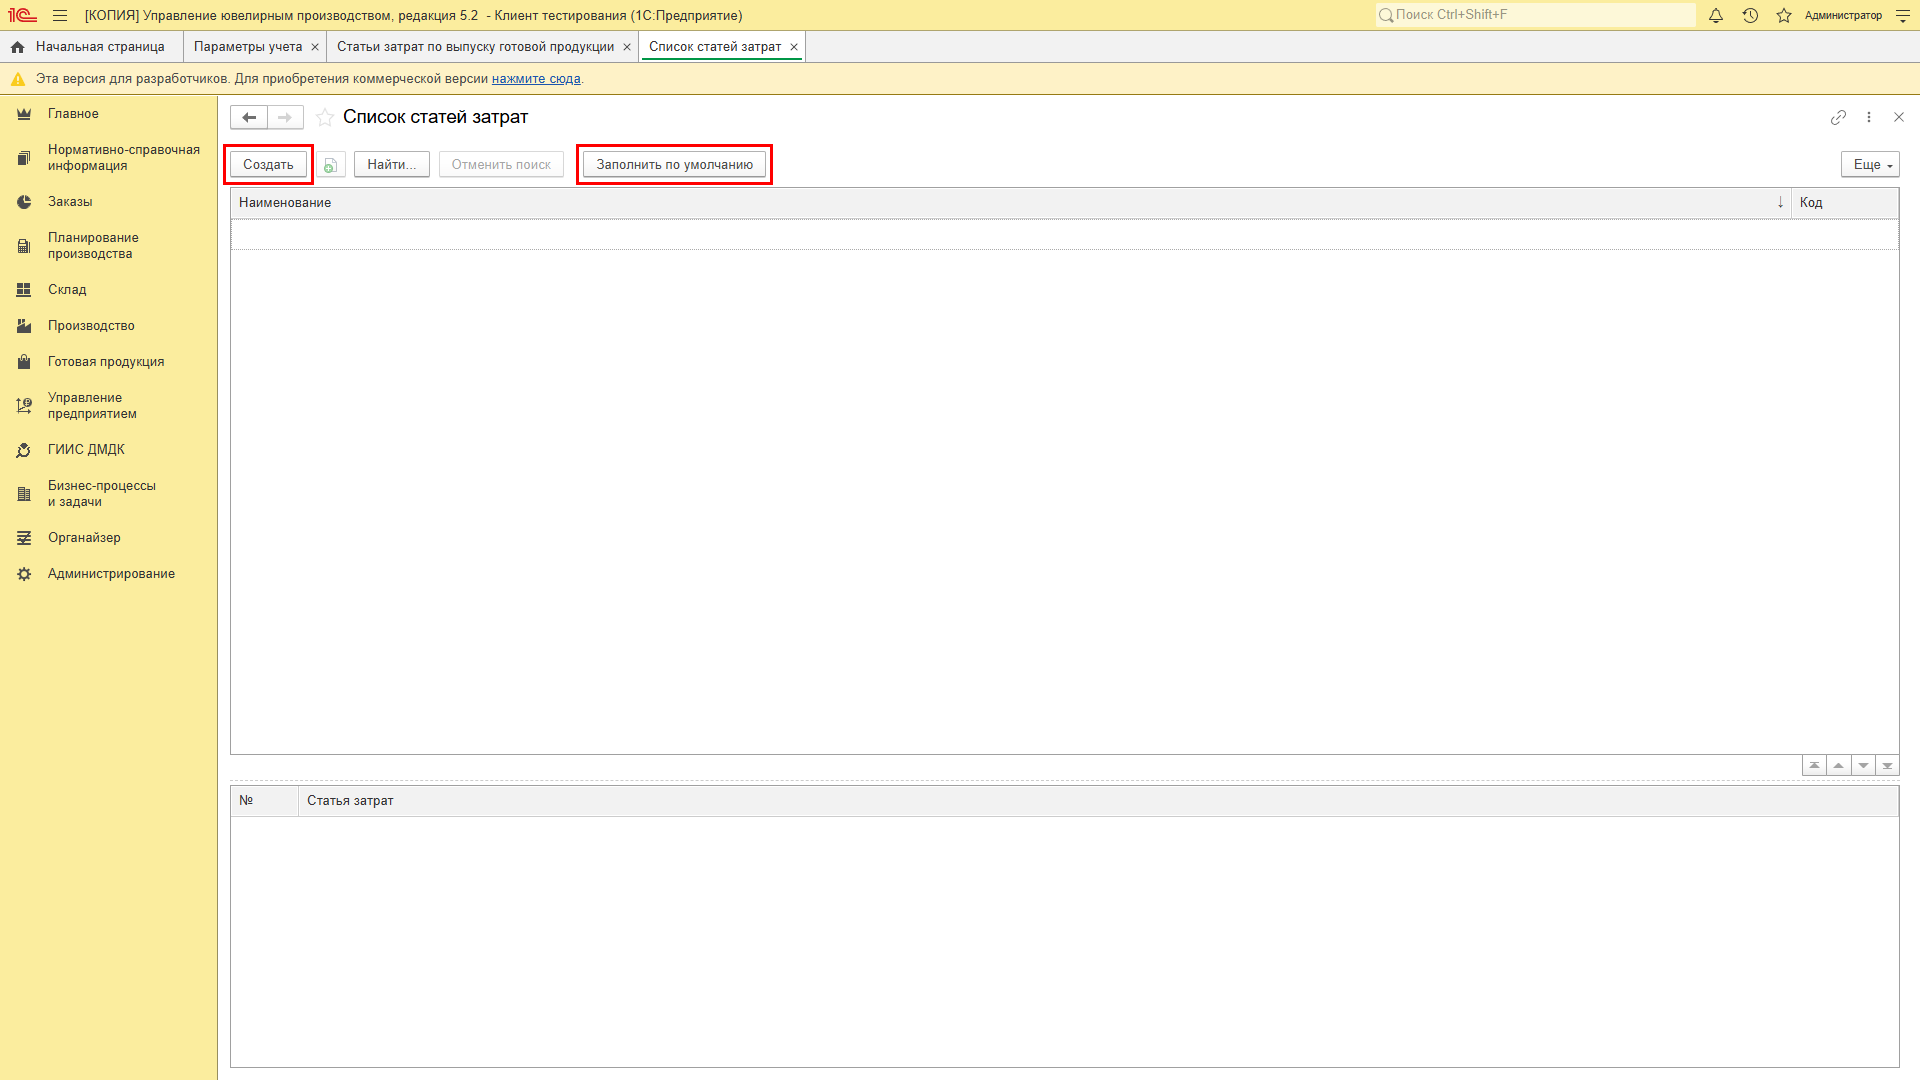Jump to the list's first row arrow
The image size is (1920, 1080).
tap(1814, 766)
